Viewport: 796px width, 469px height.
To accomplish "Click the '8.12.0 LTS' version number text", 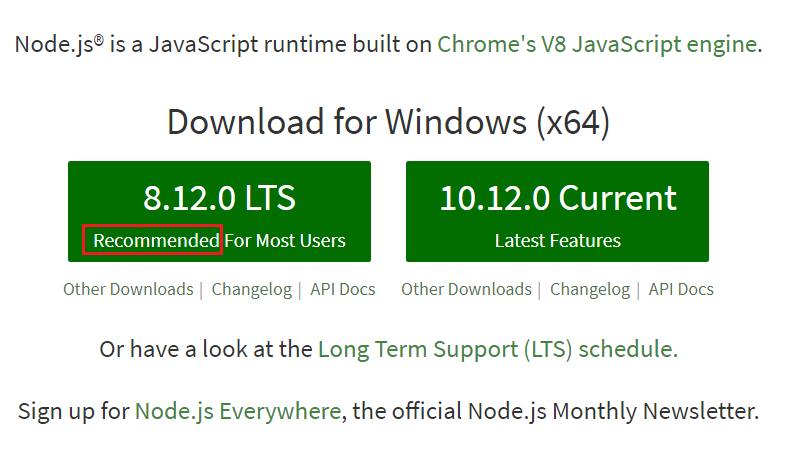I will 219,197.
